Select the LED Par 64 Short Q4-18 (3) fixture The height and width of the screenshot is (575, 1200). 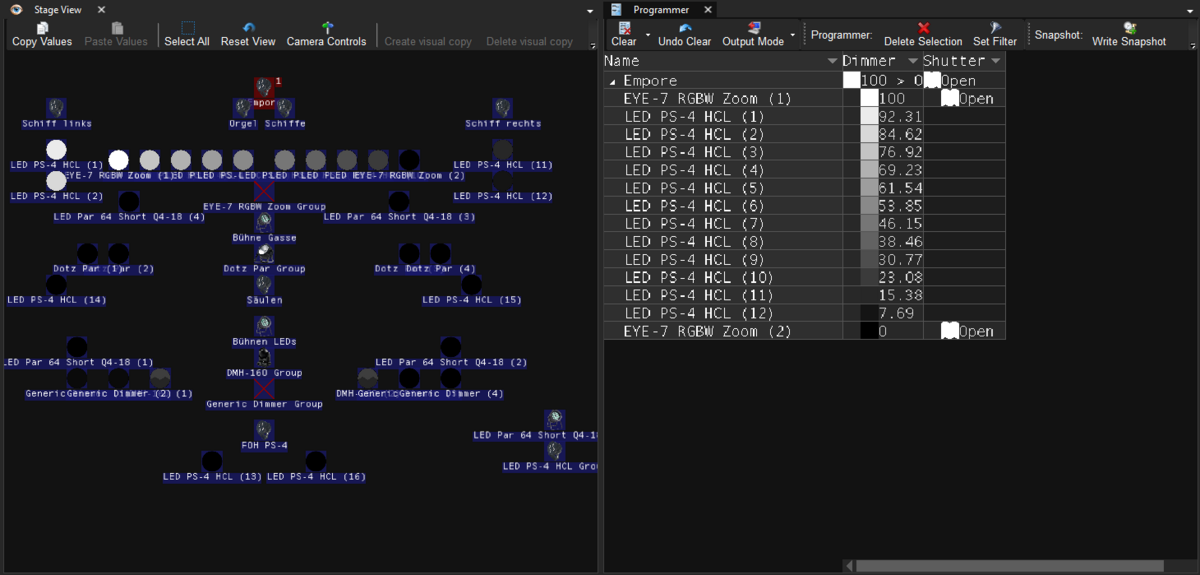(x=399, y=201)
